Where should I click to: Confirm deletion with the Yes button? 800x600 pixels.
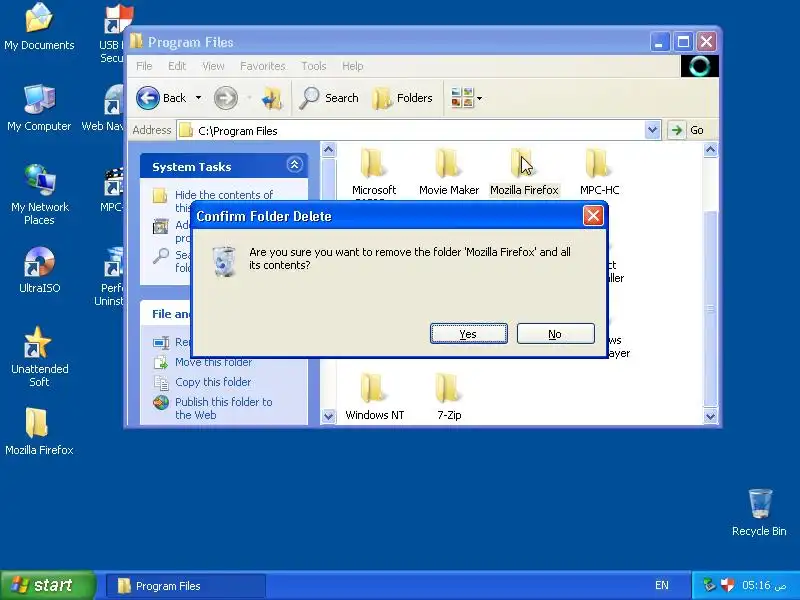point(468,334)
